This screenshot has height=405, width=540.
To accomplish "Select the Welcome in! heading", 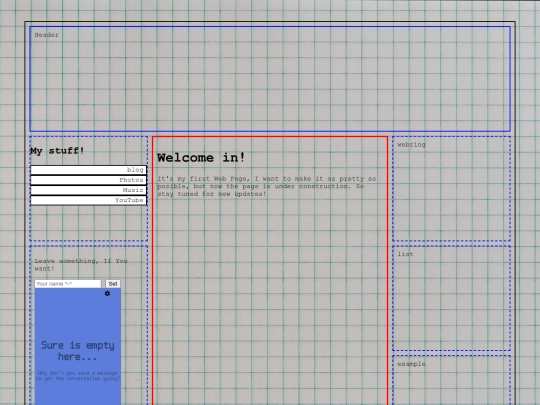I will [x=201, y=158].
